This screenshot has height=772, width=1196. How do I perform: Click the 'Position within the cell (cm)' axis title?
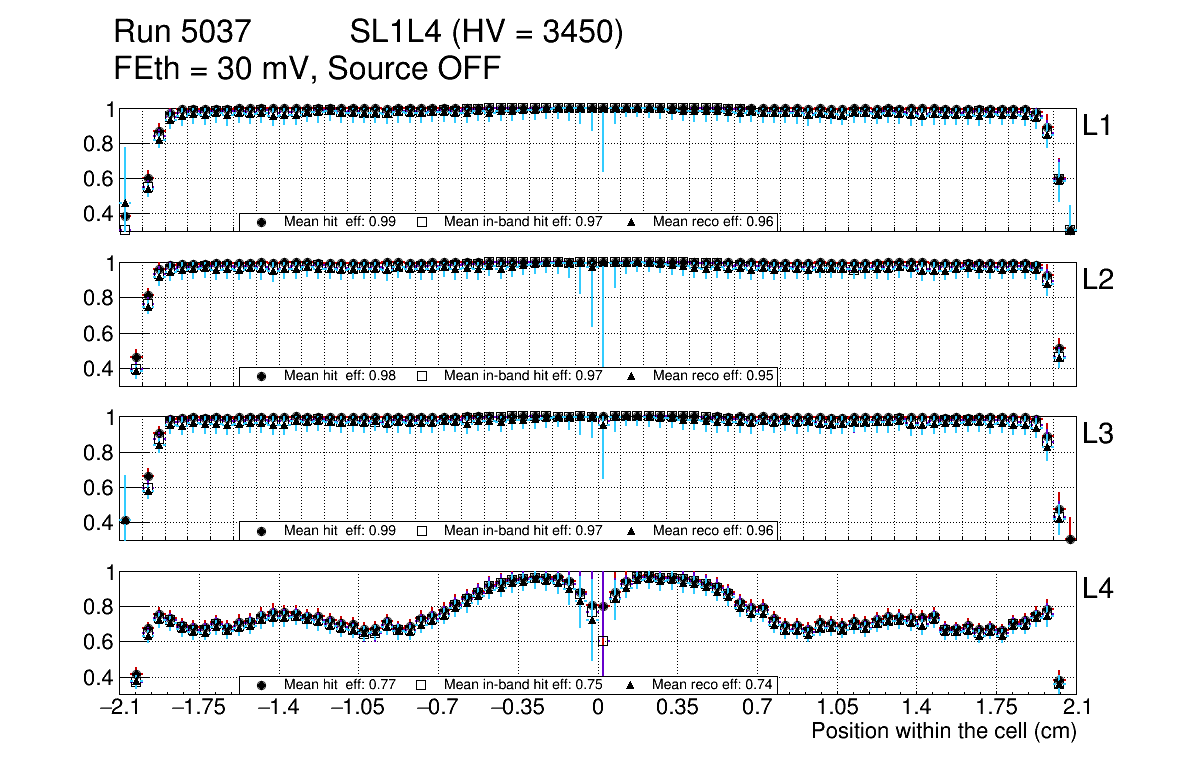pyautogui.click(x=943, y=731)
